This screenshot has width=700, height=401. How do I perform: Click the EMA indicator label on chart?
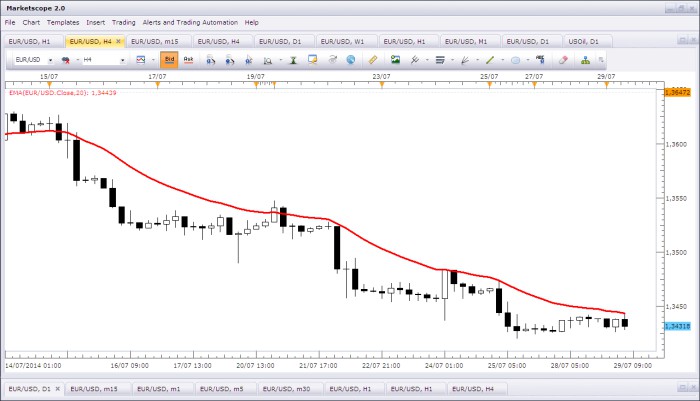coord(62,93)
